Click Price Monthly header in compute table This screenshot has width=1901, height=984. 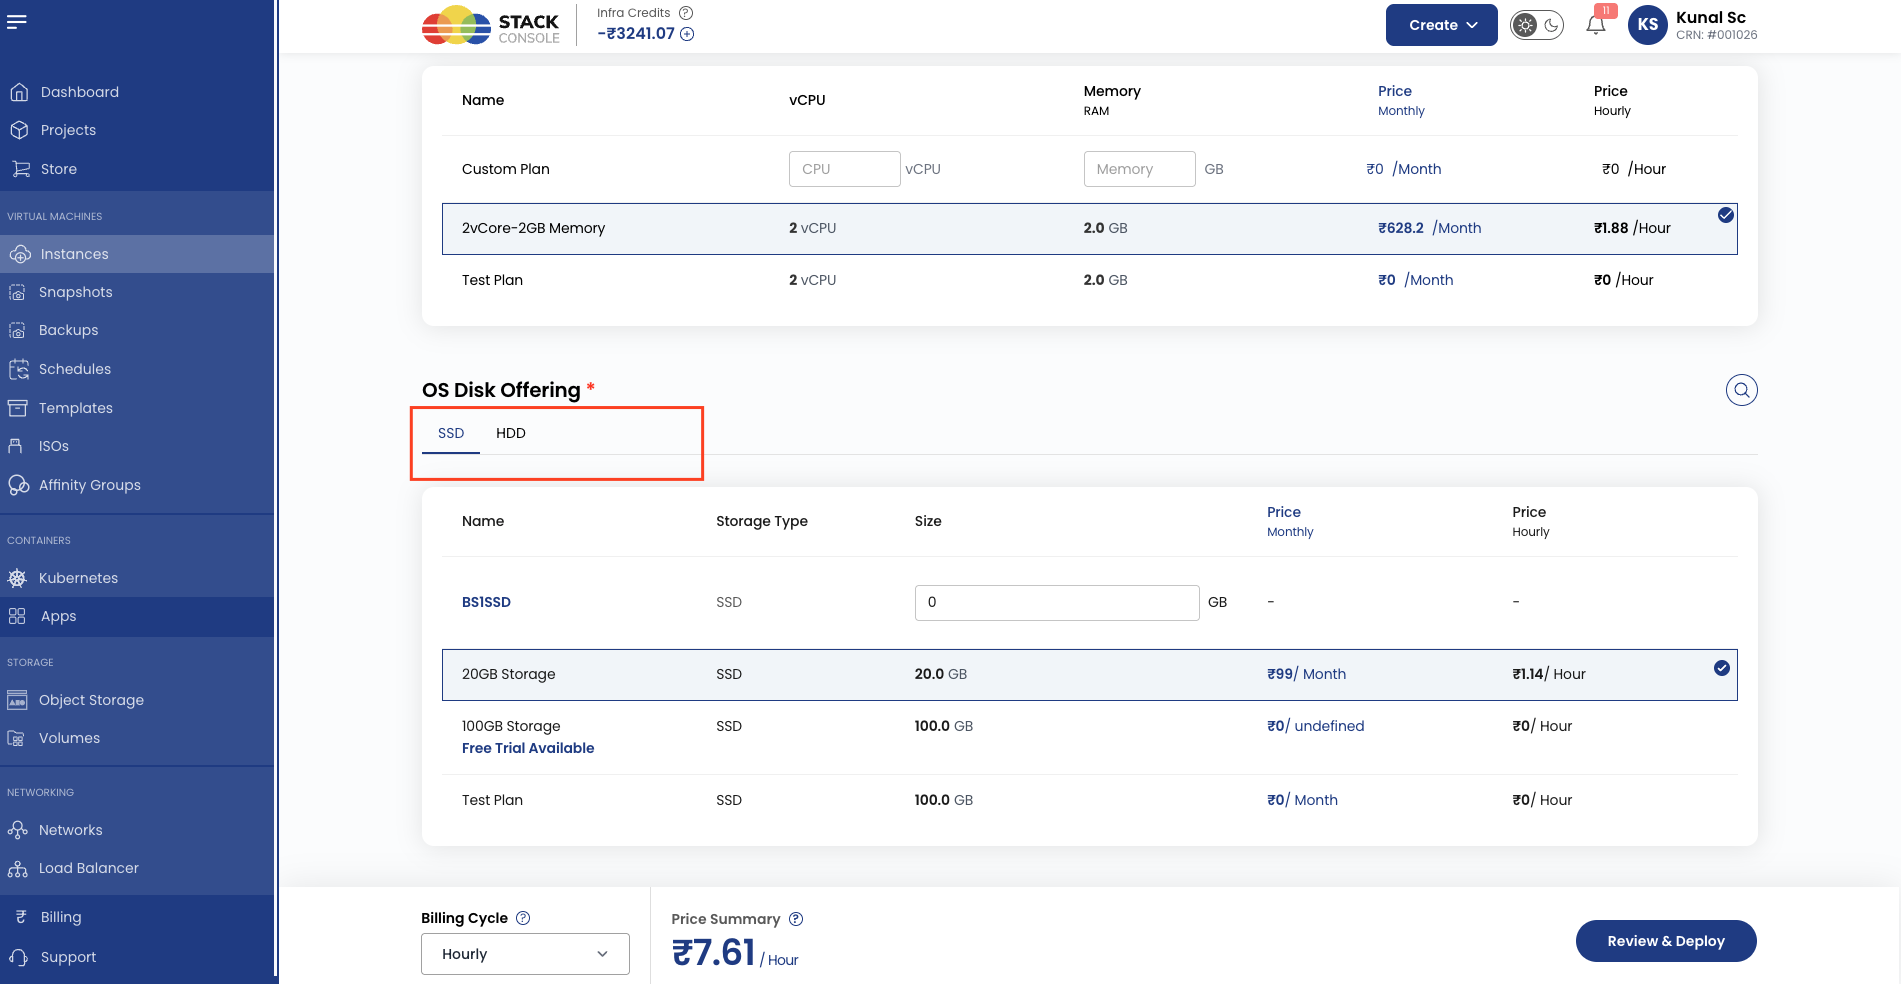pyautogui.click(x=1401, y=100)
